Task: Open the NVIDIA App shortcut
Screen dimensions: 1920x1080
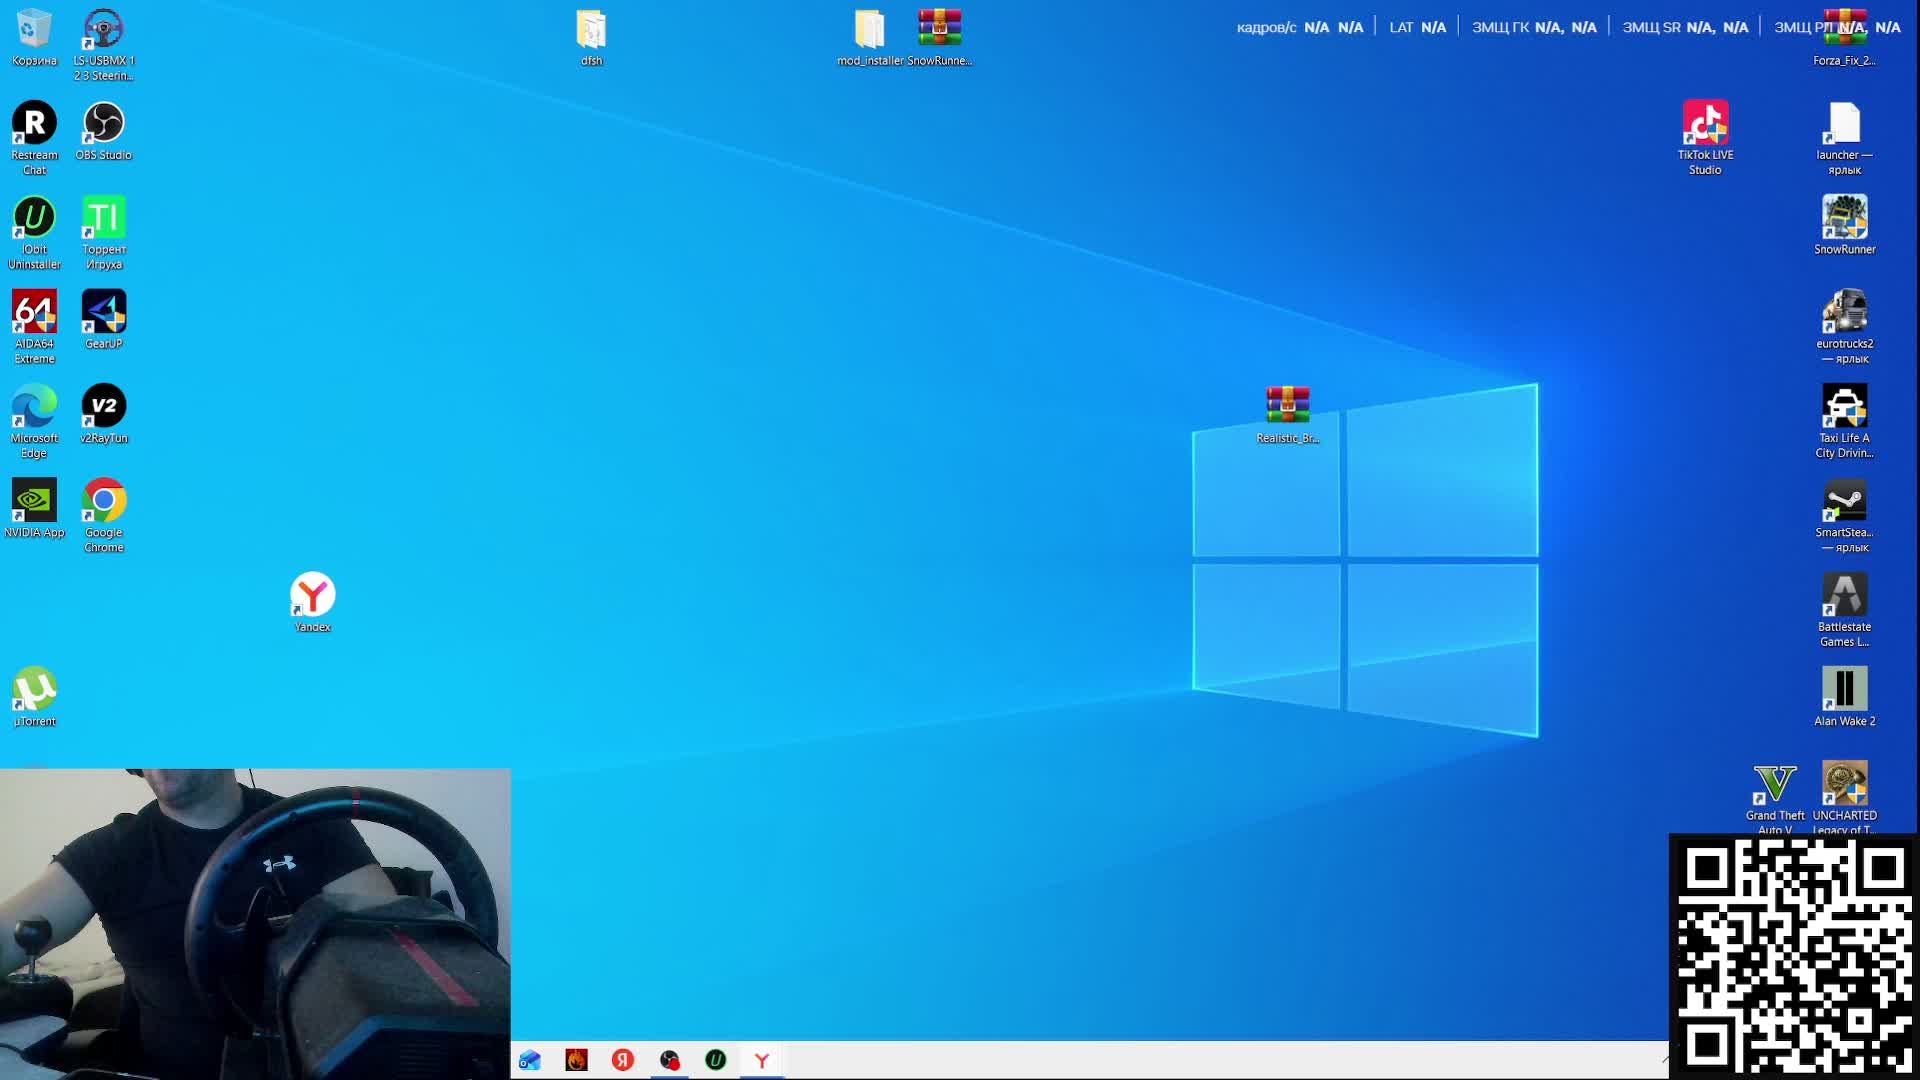Action: pos(34,501)
